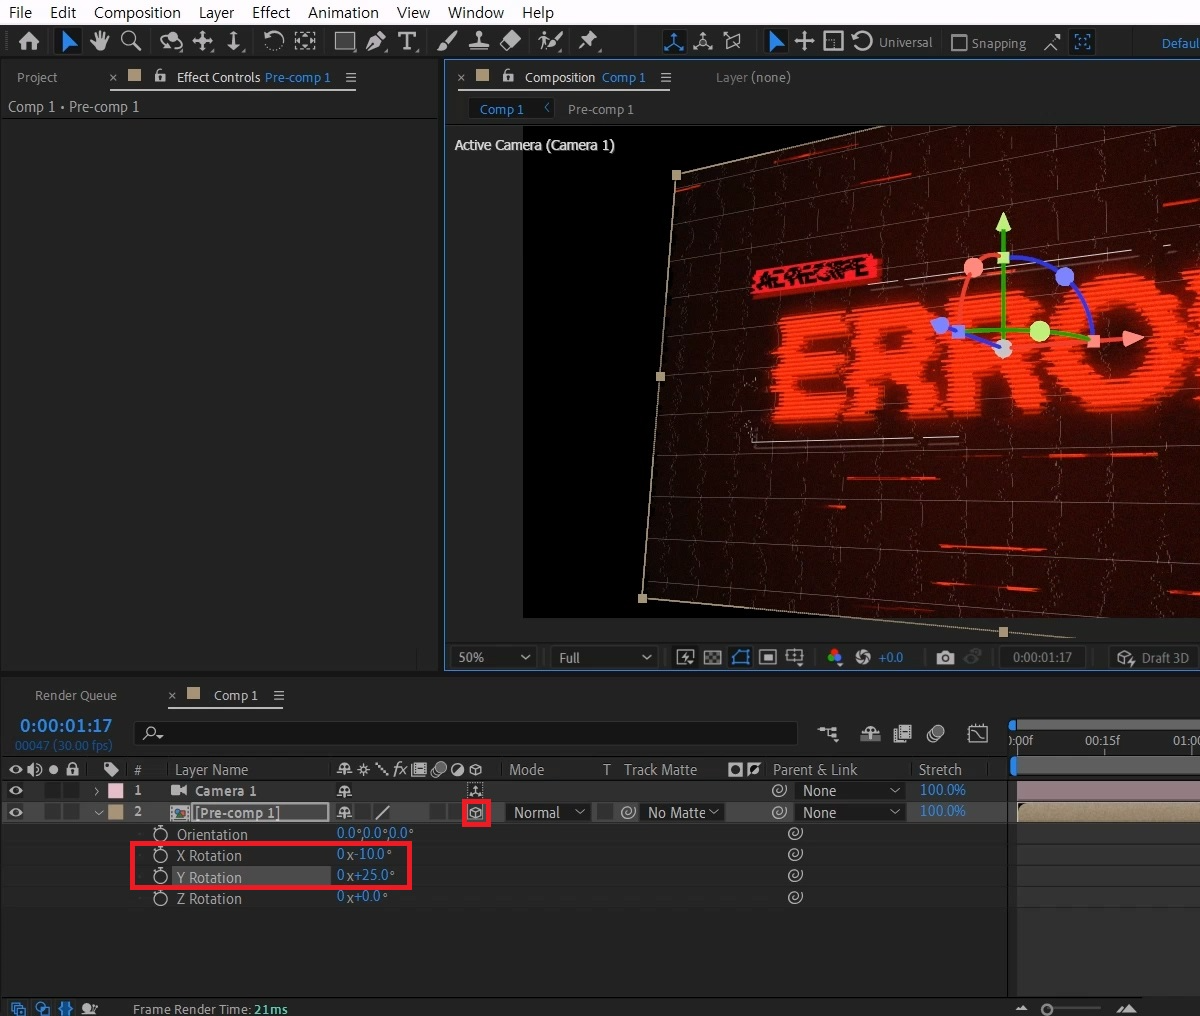The width and height of the screenshot is (1200, 1016).
Task: Toggle Y Rotation stopwatch
Action: click(160, 876)
